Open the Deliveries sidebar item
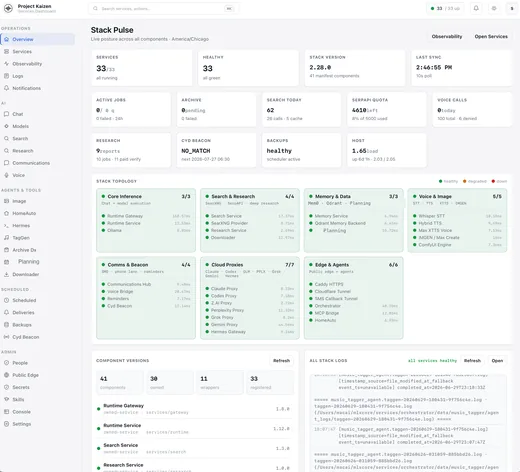Screen dimensions: 520x472 click(37, 312)
